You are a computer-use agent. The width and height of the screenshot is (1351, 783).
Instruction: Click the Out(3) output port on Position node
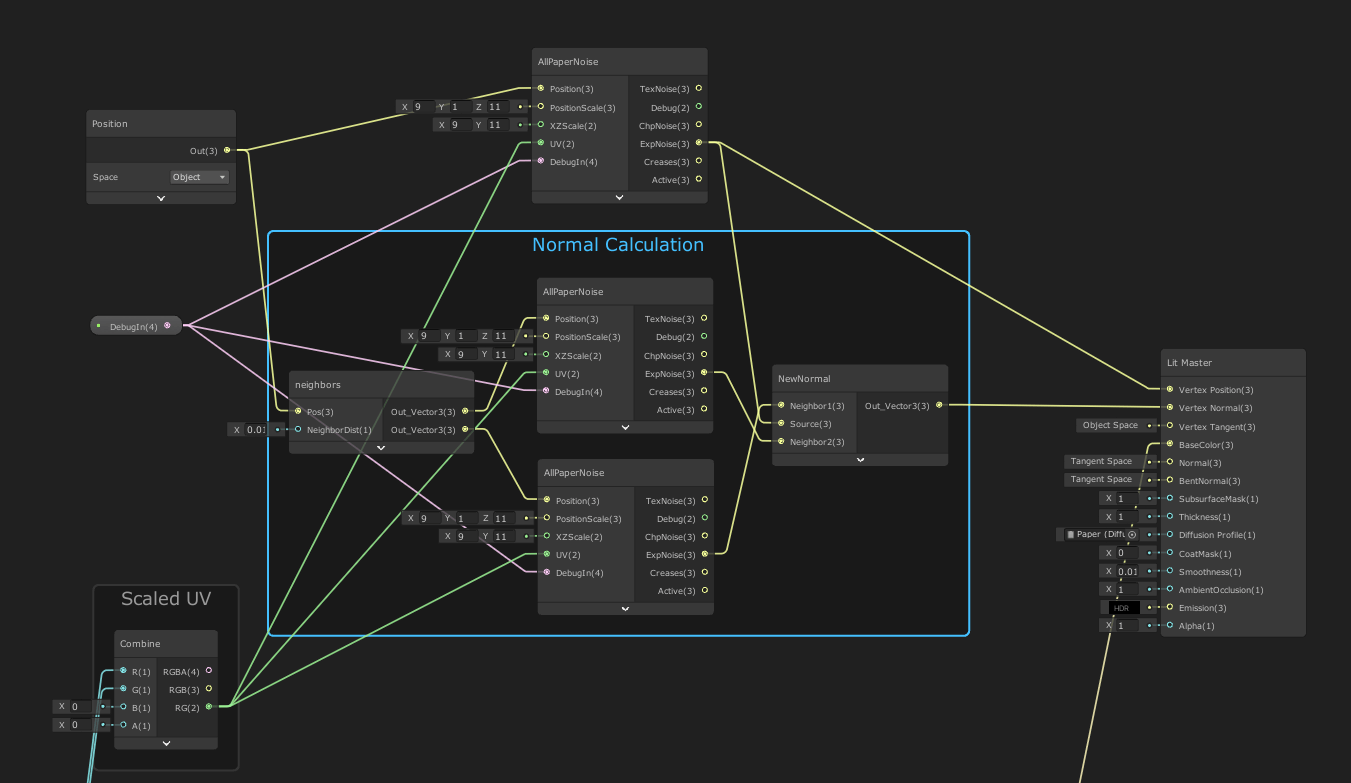228,150
